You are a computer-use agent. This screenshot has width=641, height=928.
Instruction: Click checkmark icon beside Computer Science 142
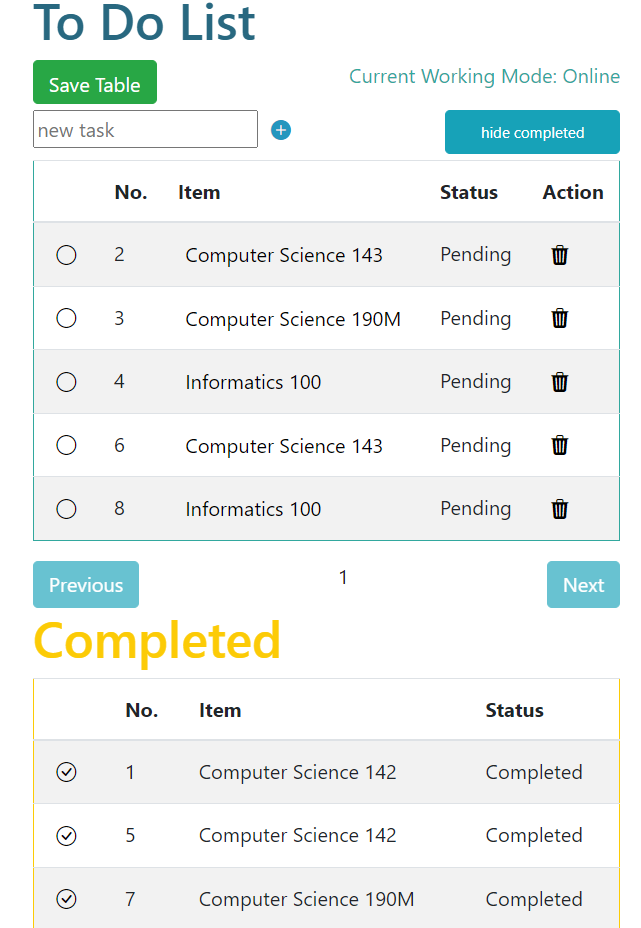click(x=66, y=772)
